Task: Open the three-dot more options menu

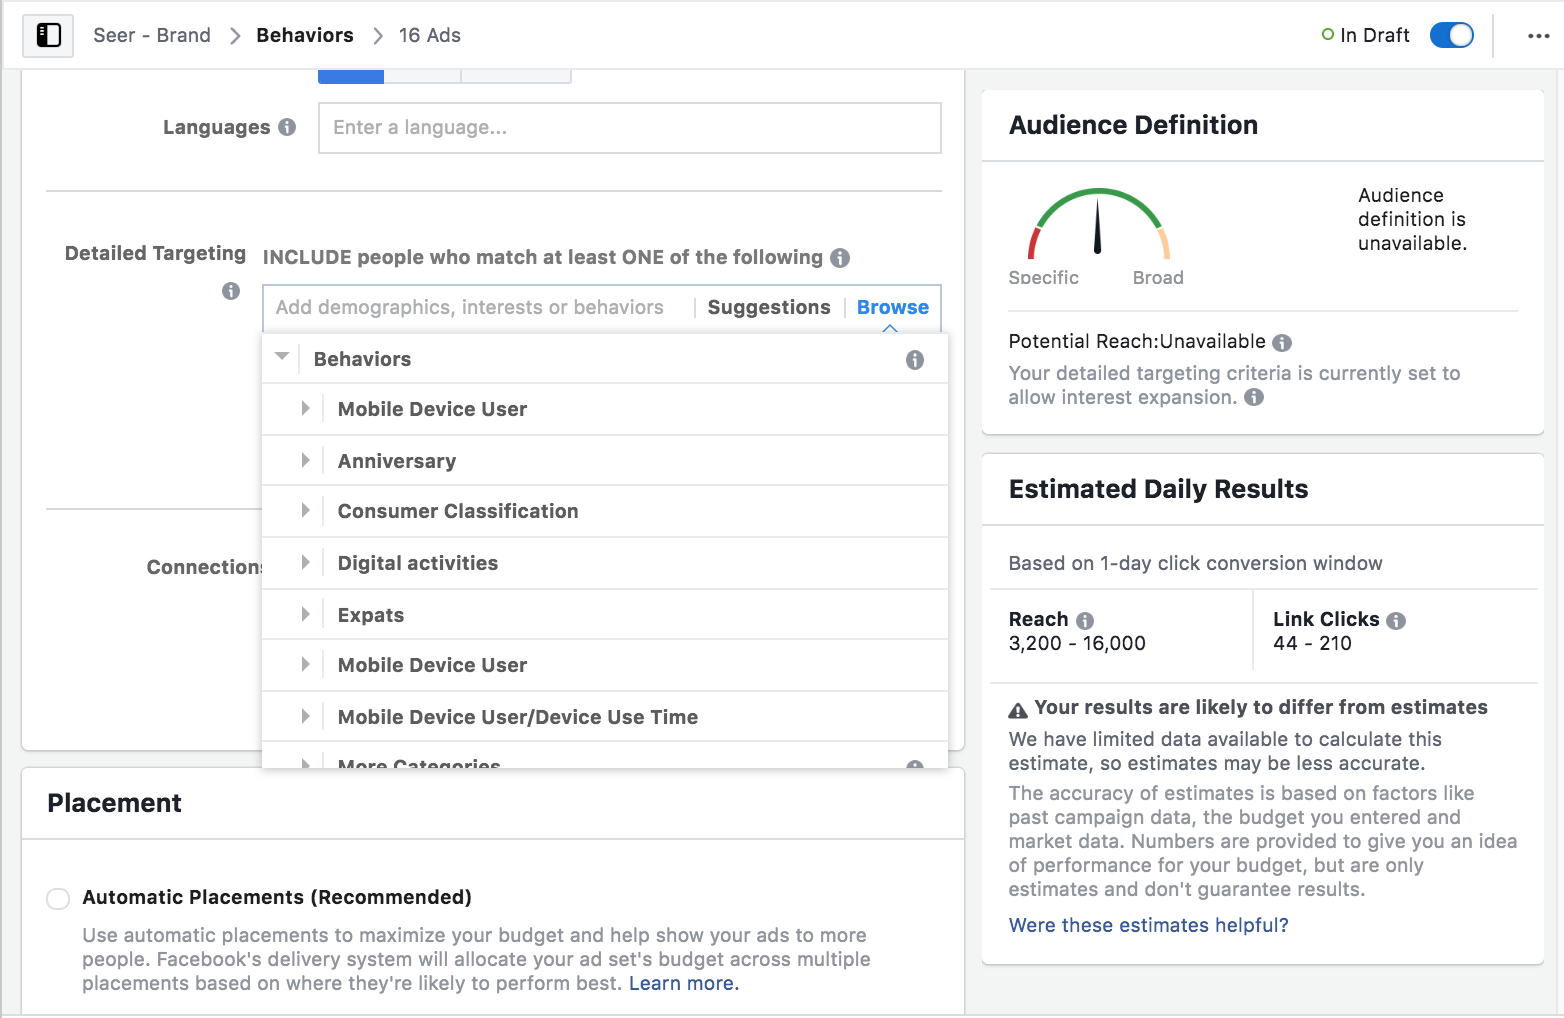Action: tap(1538, 36)
